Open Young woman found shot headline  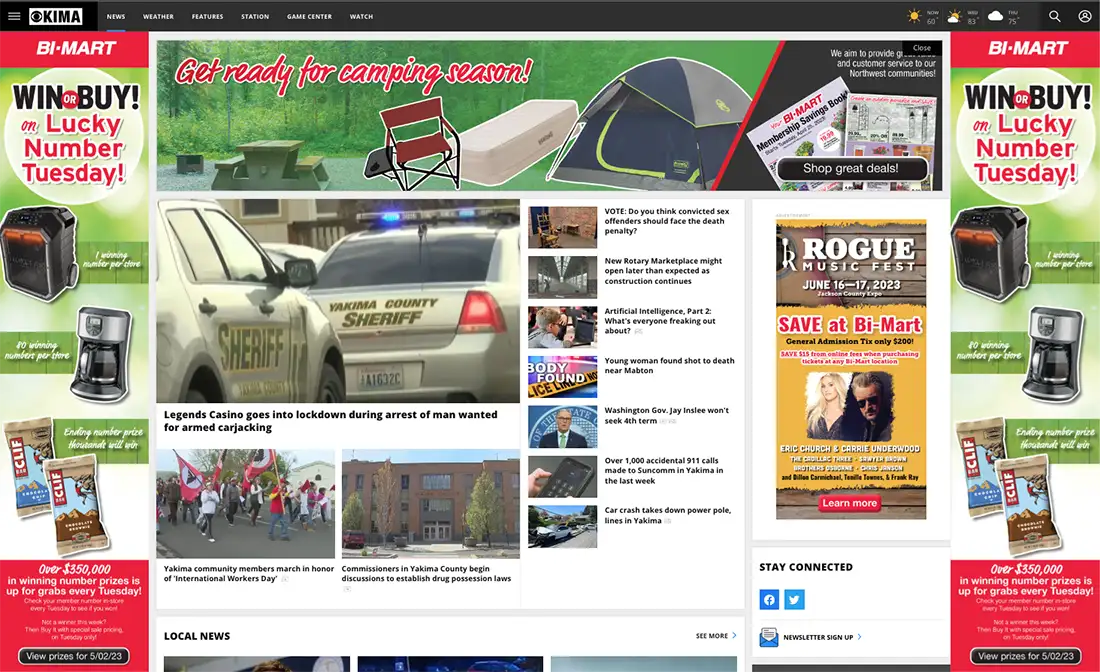669,365
